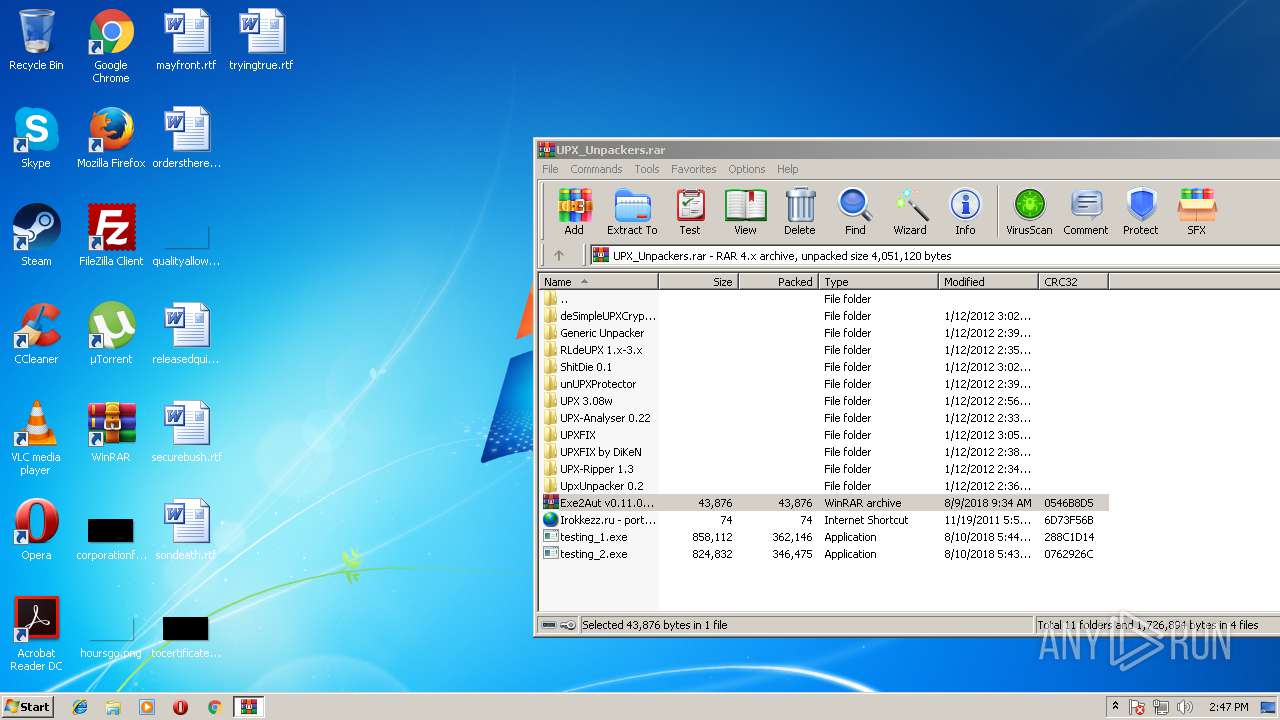Run the VirusScan toolbar icon
Image resolution: width=1280 pixels, height=720 pixels.
(1029, 212)
